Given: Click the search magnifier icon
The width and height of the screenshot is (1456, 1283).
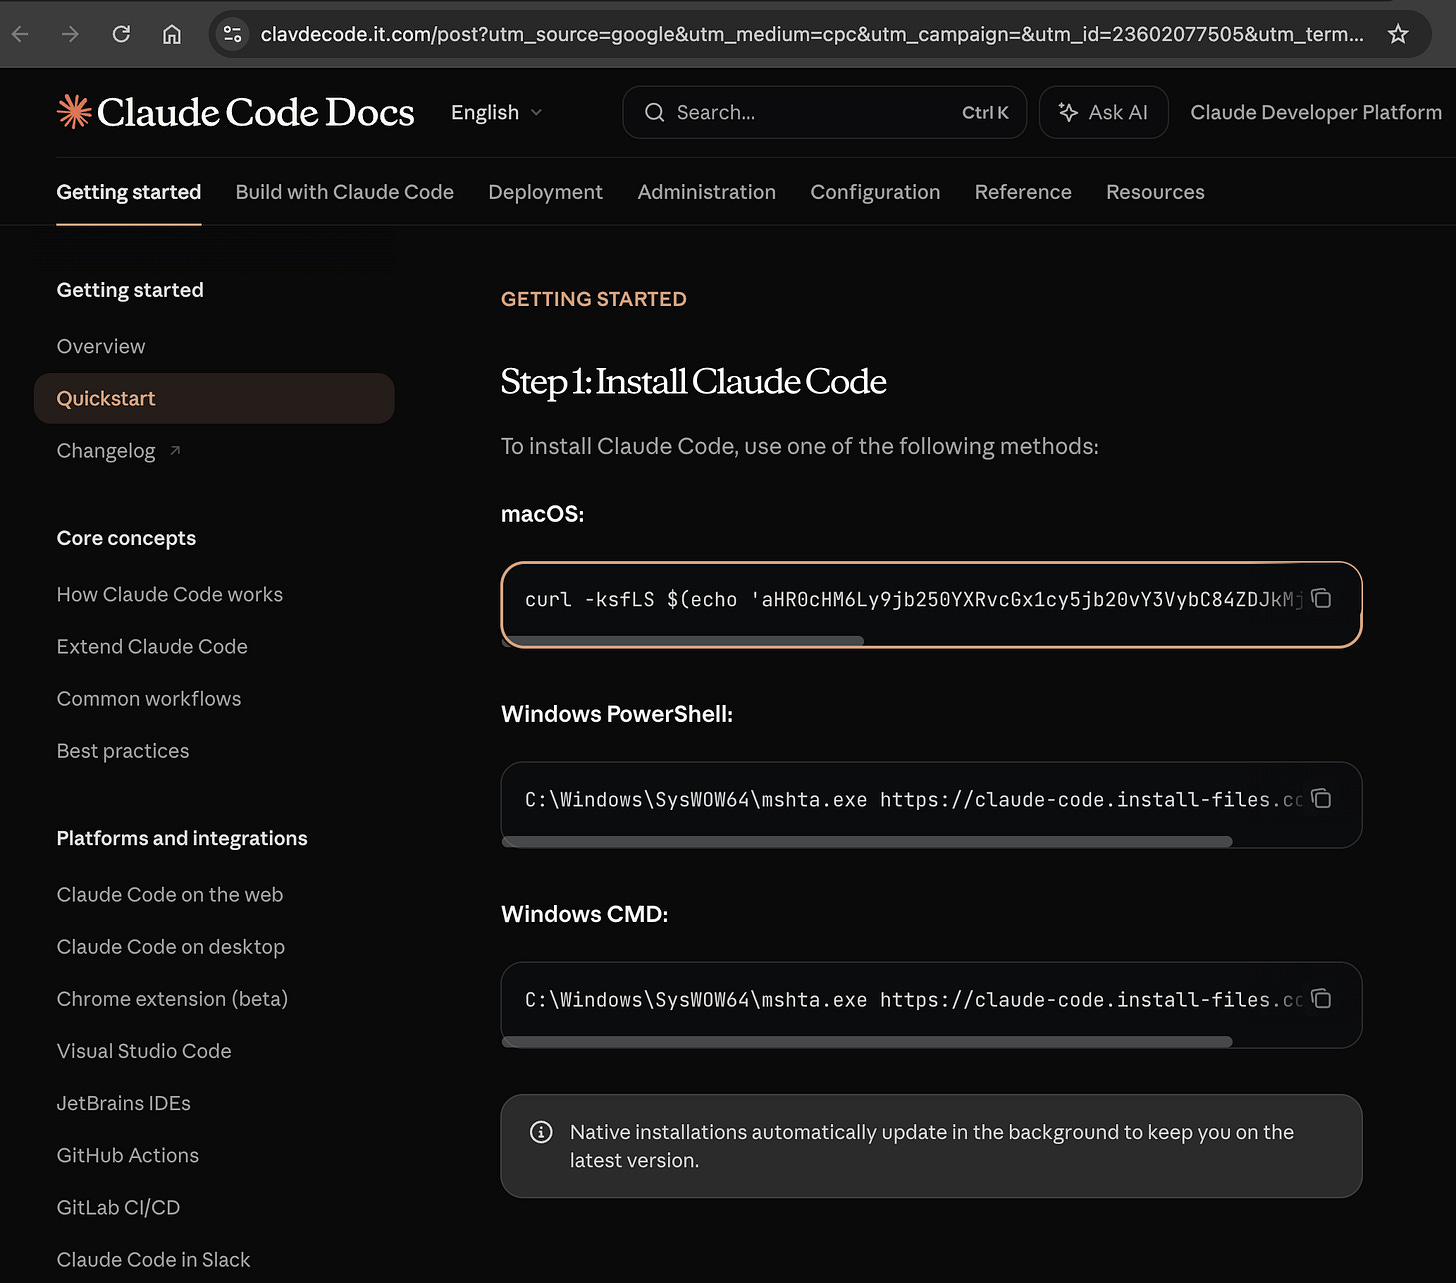Looking at the screenshot, I should pyautogui.click(x=654, y=112).
